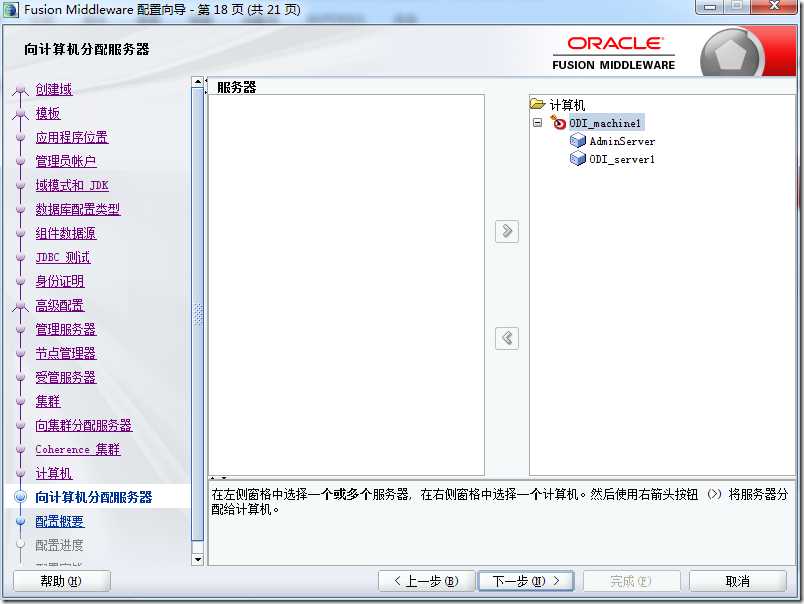Click the AdminServer cube icon
This screenshot has height=604, width=804.
coord(578,140)
